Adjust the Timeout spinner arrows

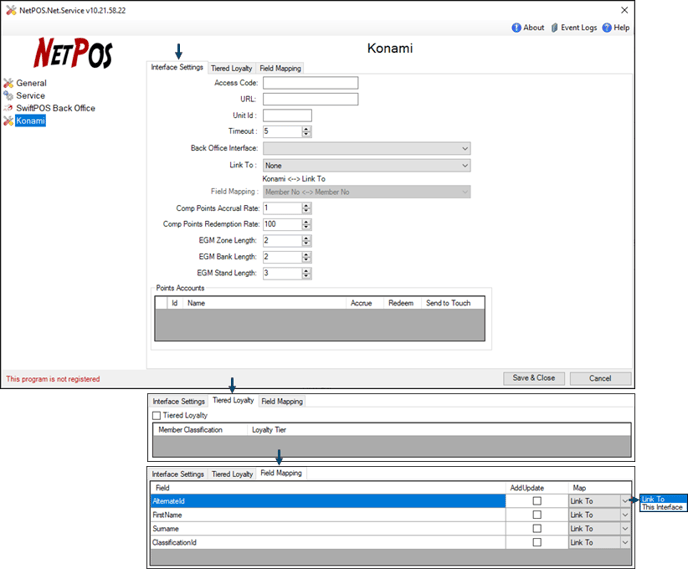(x=306, y=131)
